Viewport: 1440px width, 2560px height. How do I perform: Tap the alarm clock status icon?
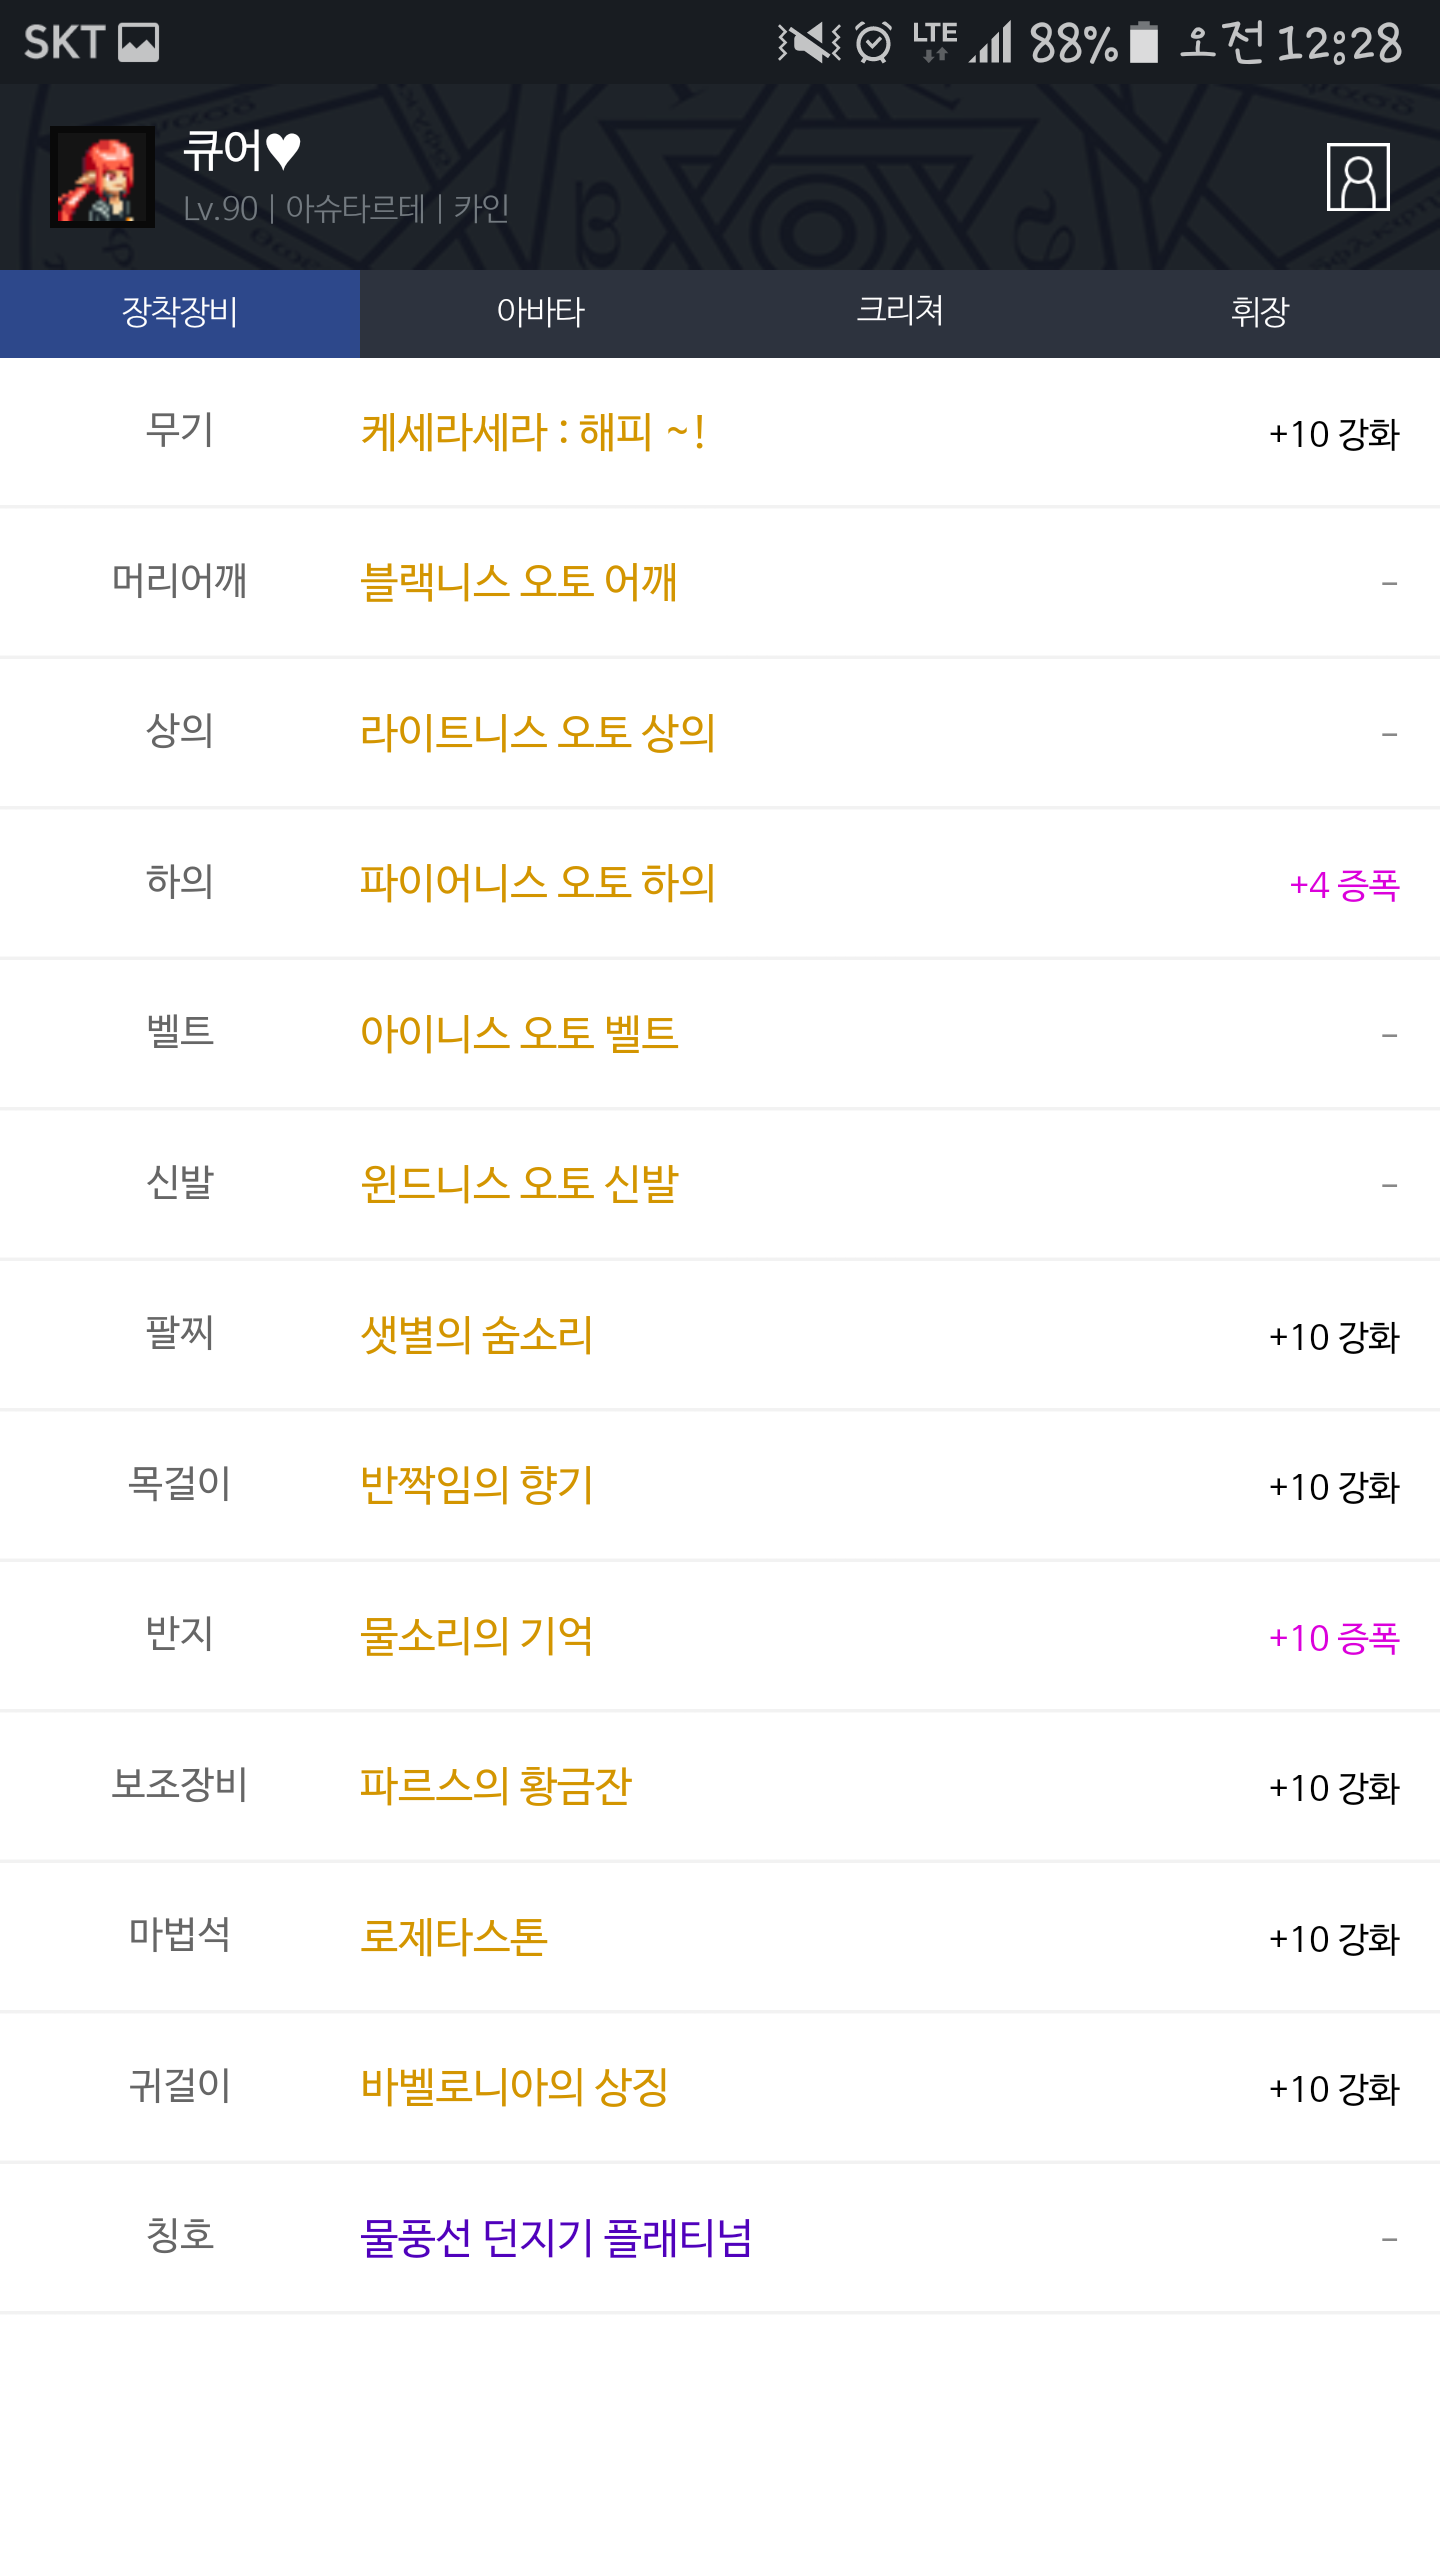point(874,43)
